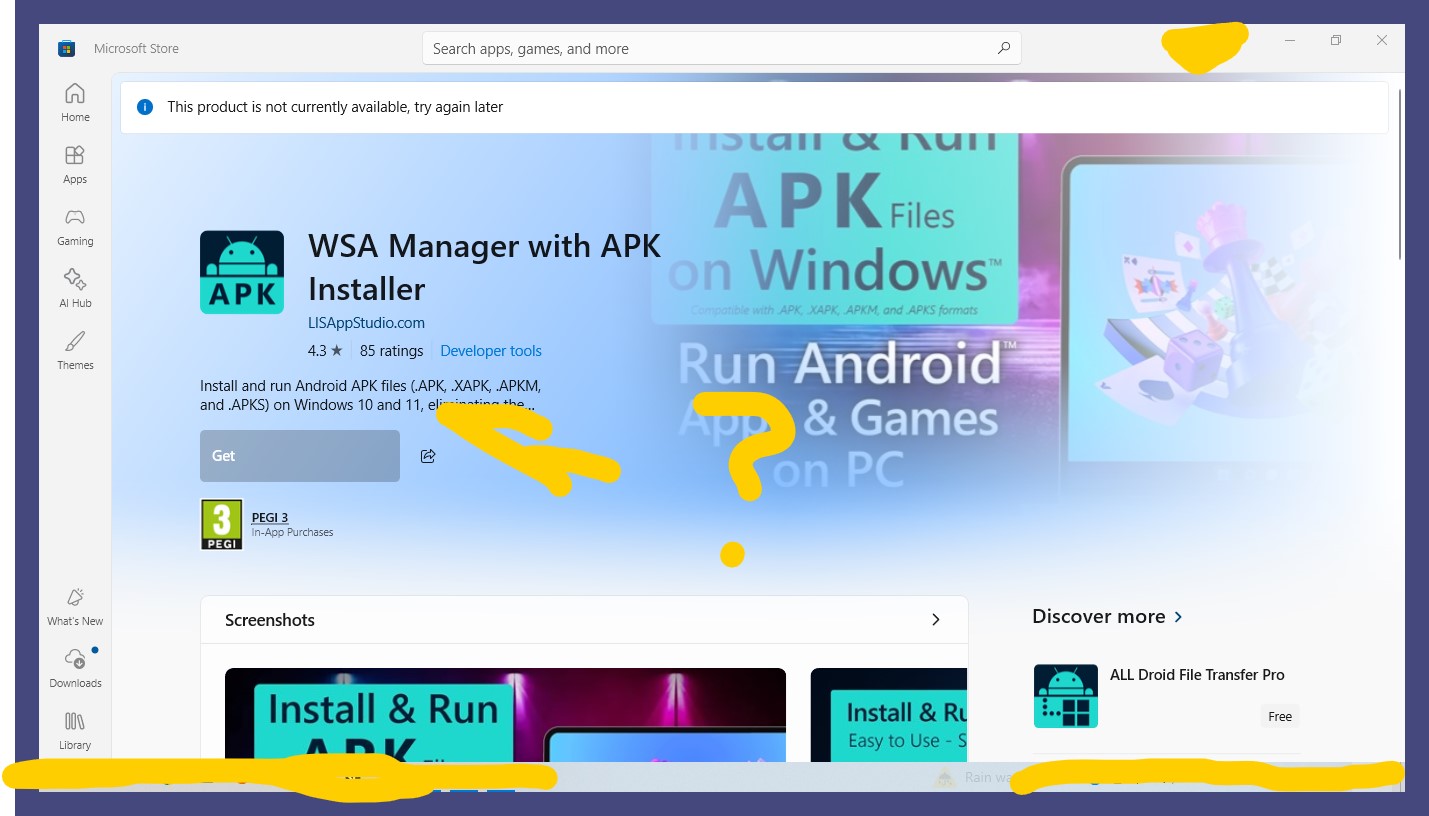Minimize the Microsoft Store window
1429x816 pixels.
(1290, 41)
